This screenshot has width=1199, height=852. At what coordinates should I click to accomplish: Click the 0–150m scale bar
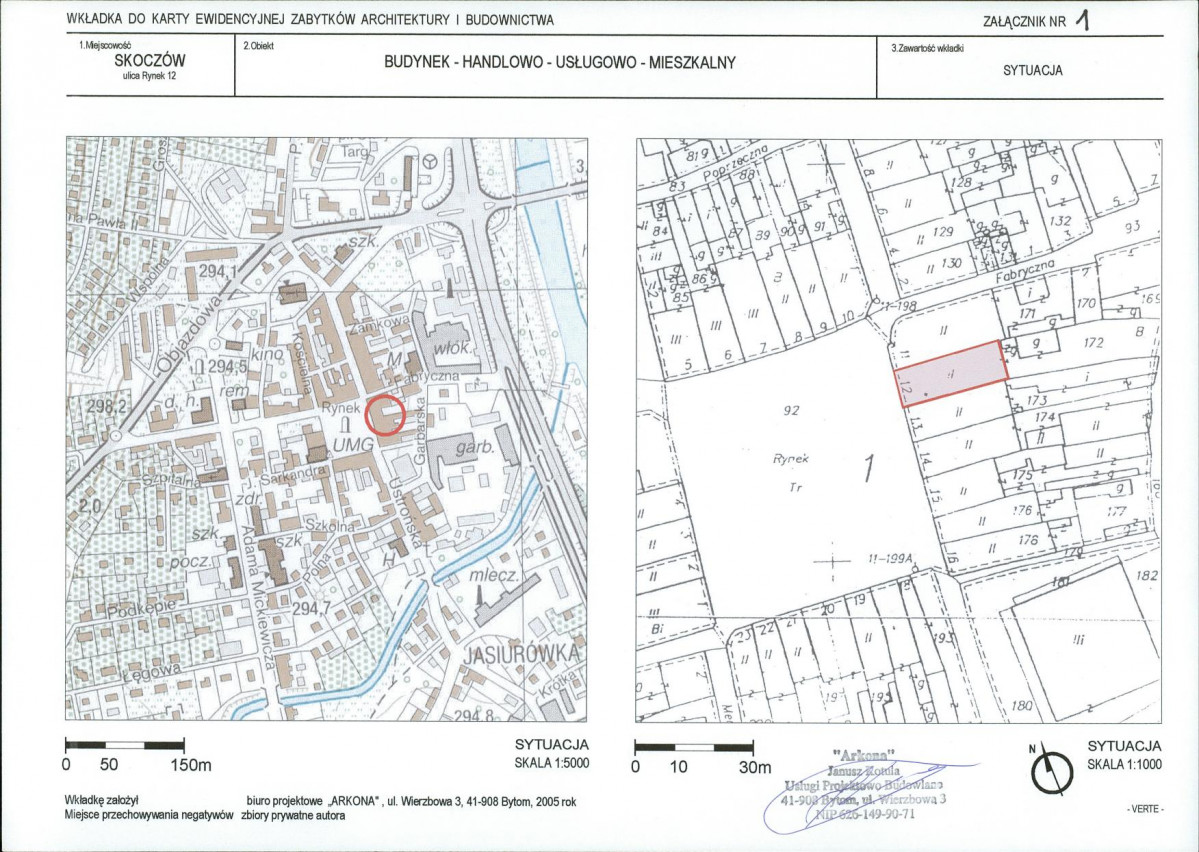click(124, 746)
